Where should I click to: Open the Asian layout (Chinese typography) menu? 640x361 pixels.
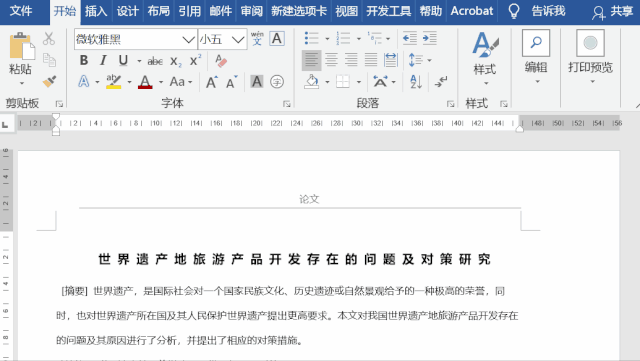[384, 82]
